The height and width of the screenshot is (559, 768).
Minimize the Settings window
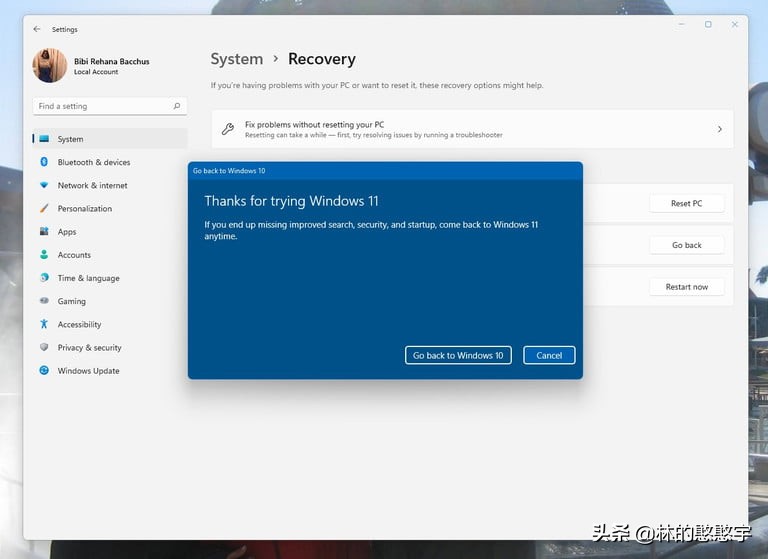[x=681, y=24]
